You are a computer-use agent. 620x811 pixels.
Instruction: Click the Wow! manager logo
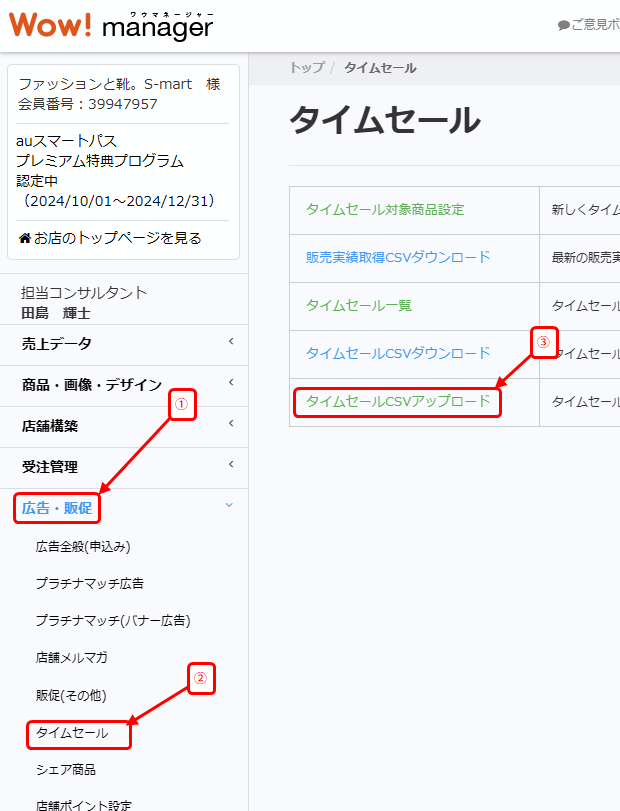(111, 24)
